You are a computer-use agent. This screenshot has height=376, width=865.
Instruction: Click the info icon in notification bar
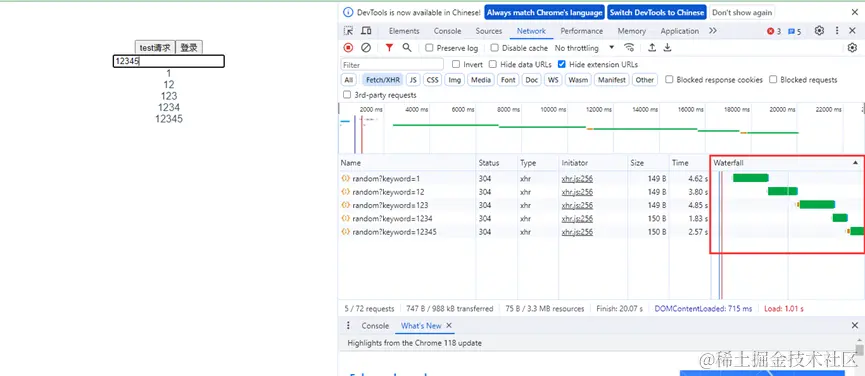click(x=348, y=12)
